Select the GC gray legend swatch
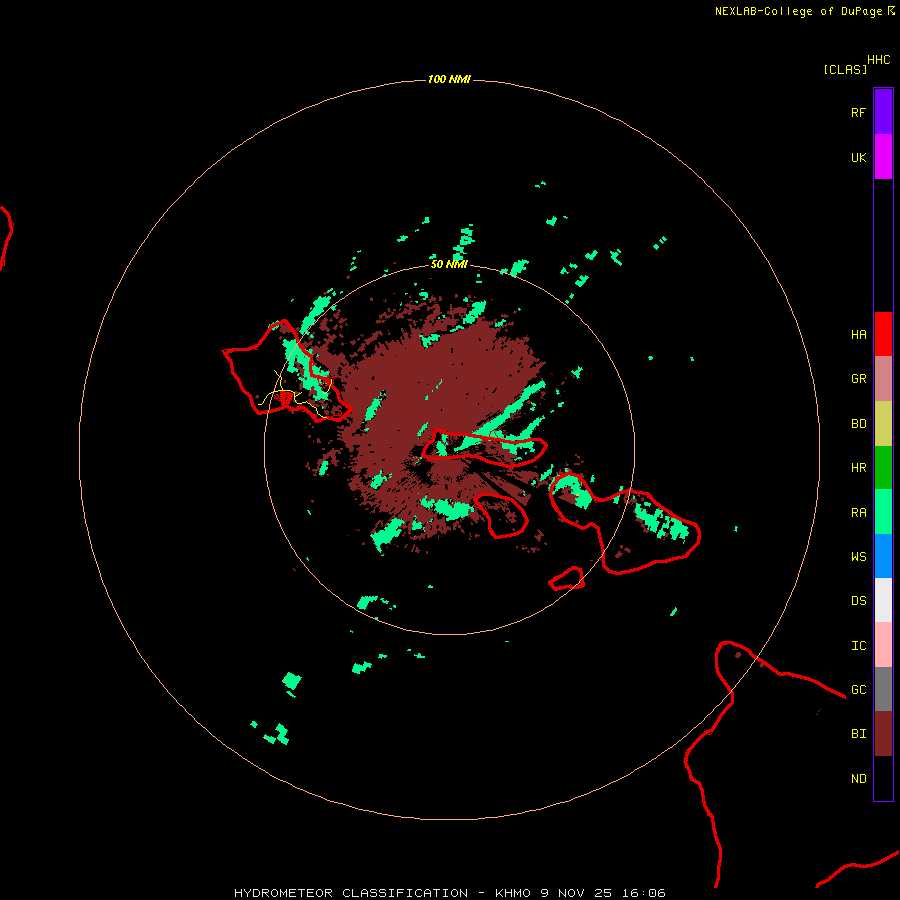 883,689
